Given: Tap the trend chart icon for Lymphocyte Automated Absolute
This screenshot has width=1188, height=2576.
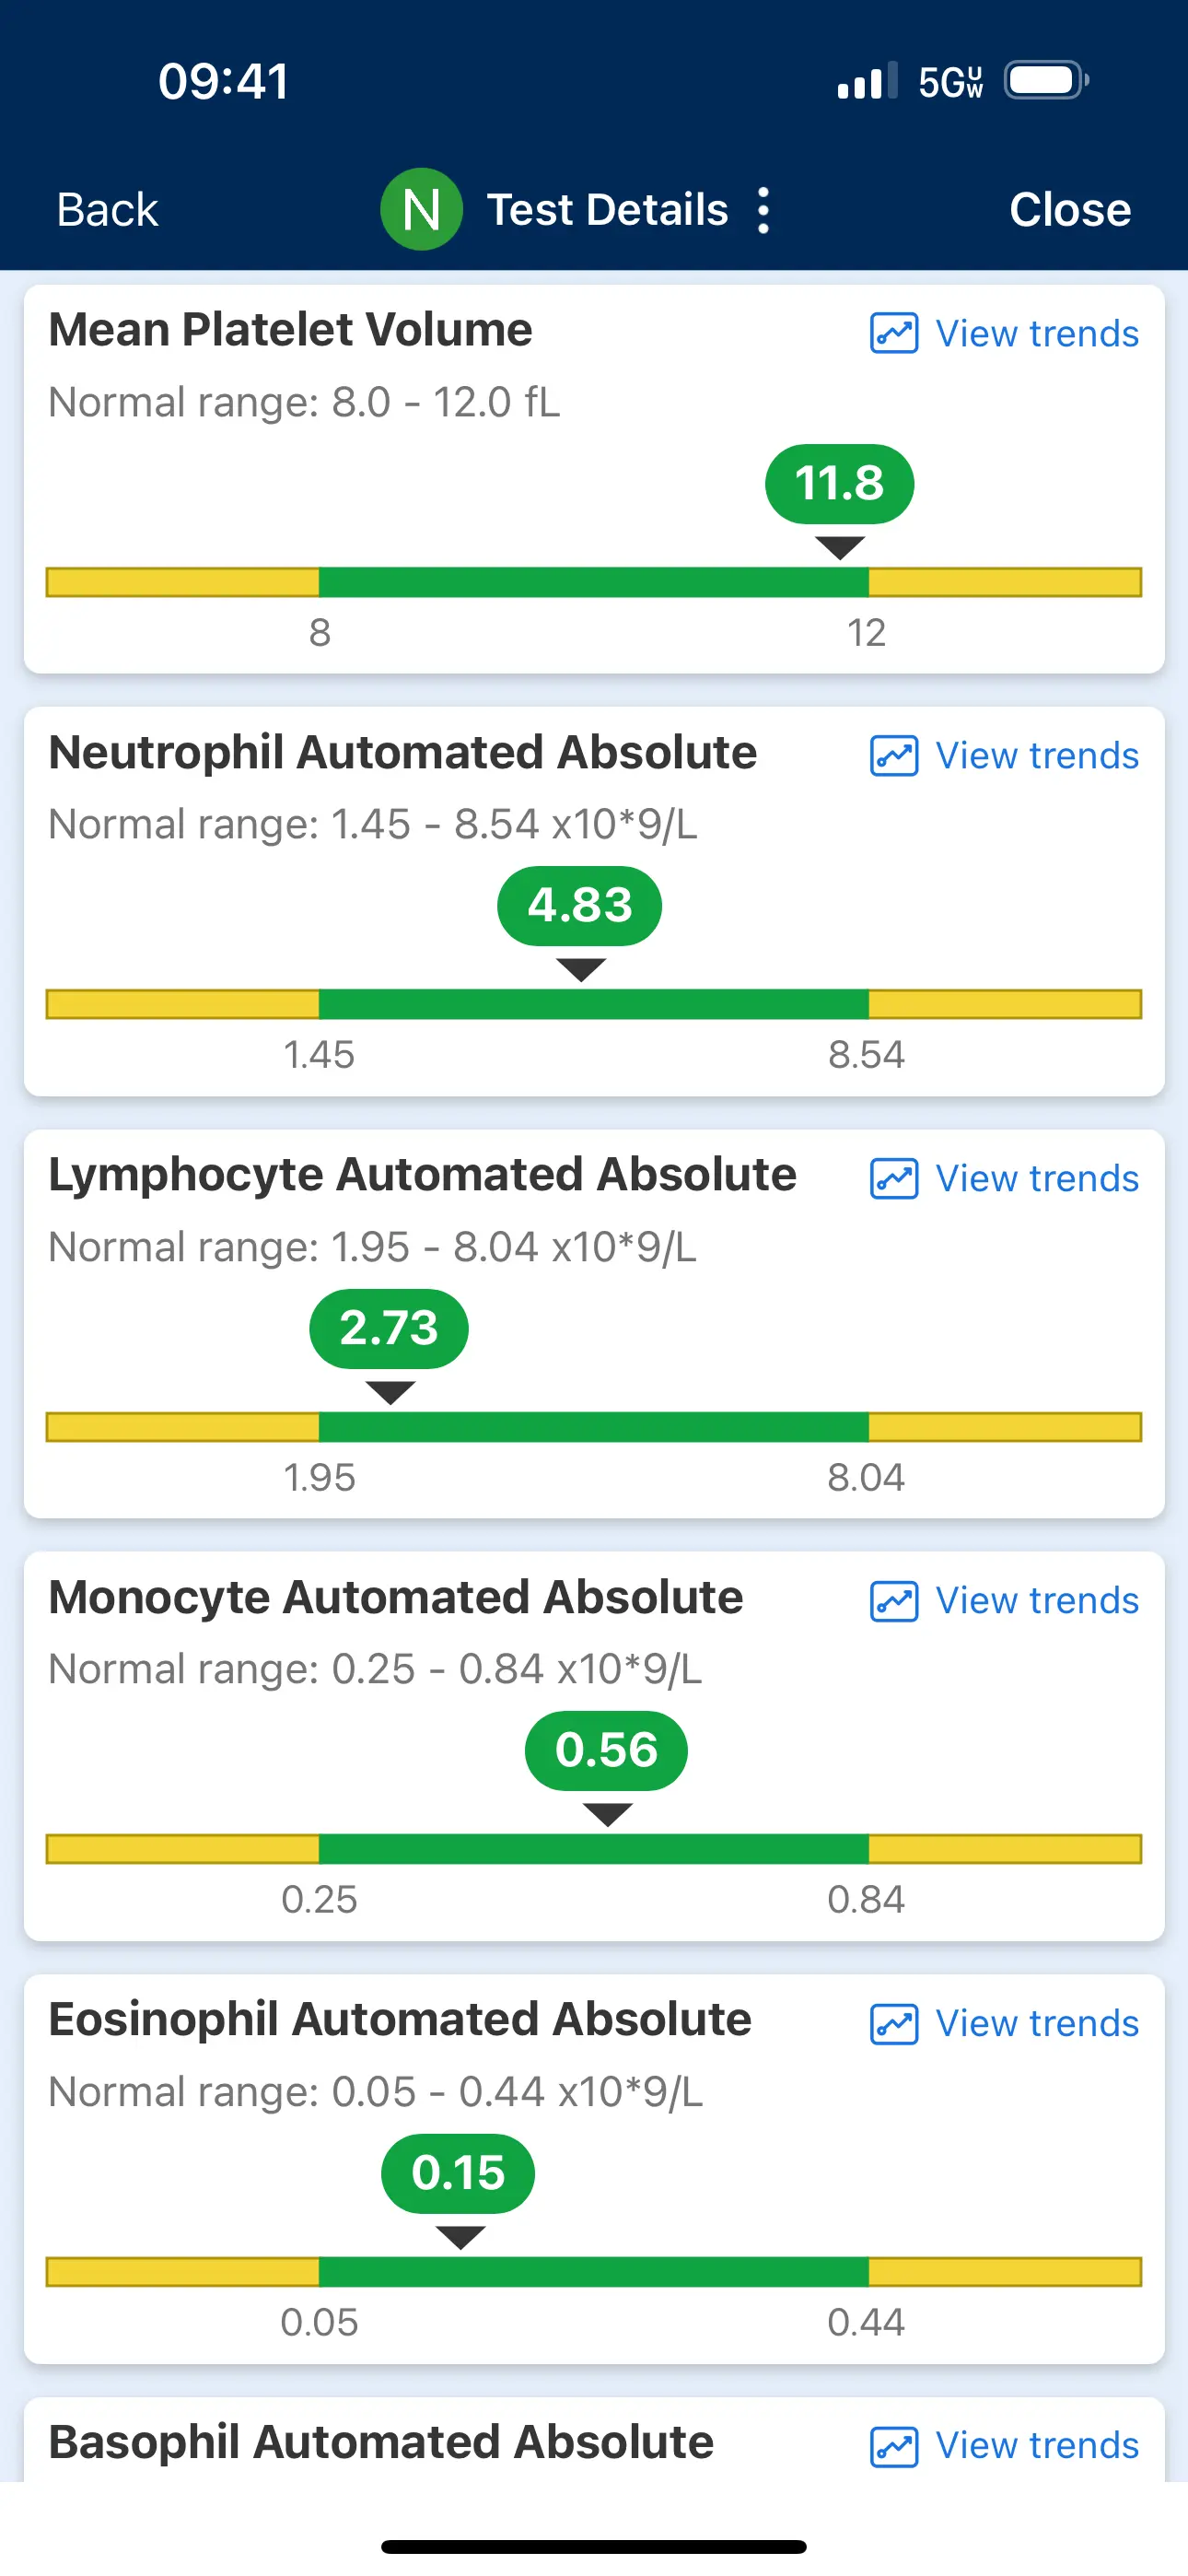Looking at the screenshot, I should tap(894, 1178).
